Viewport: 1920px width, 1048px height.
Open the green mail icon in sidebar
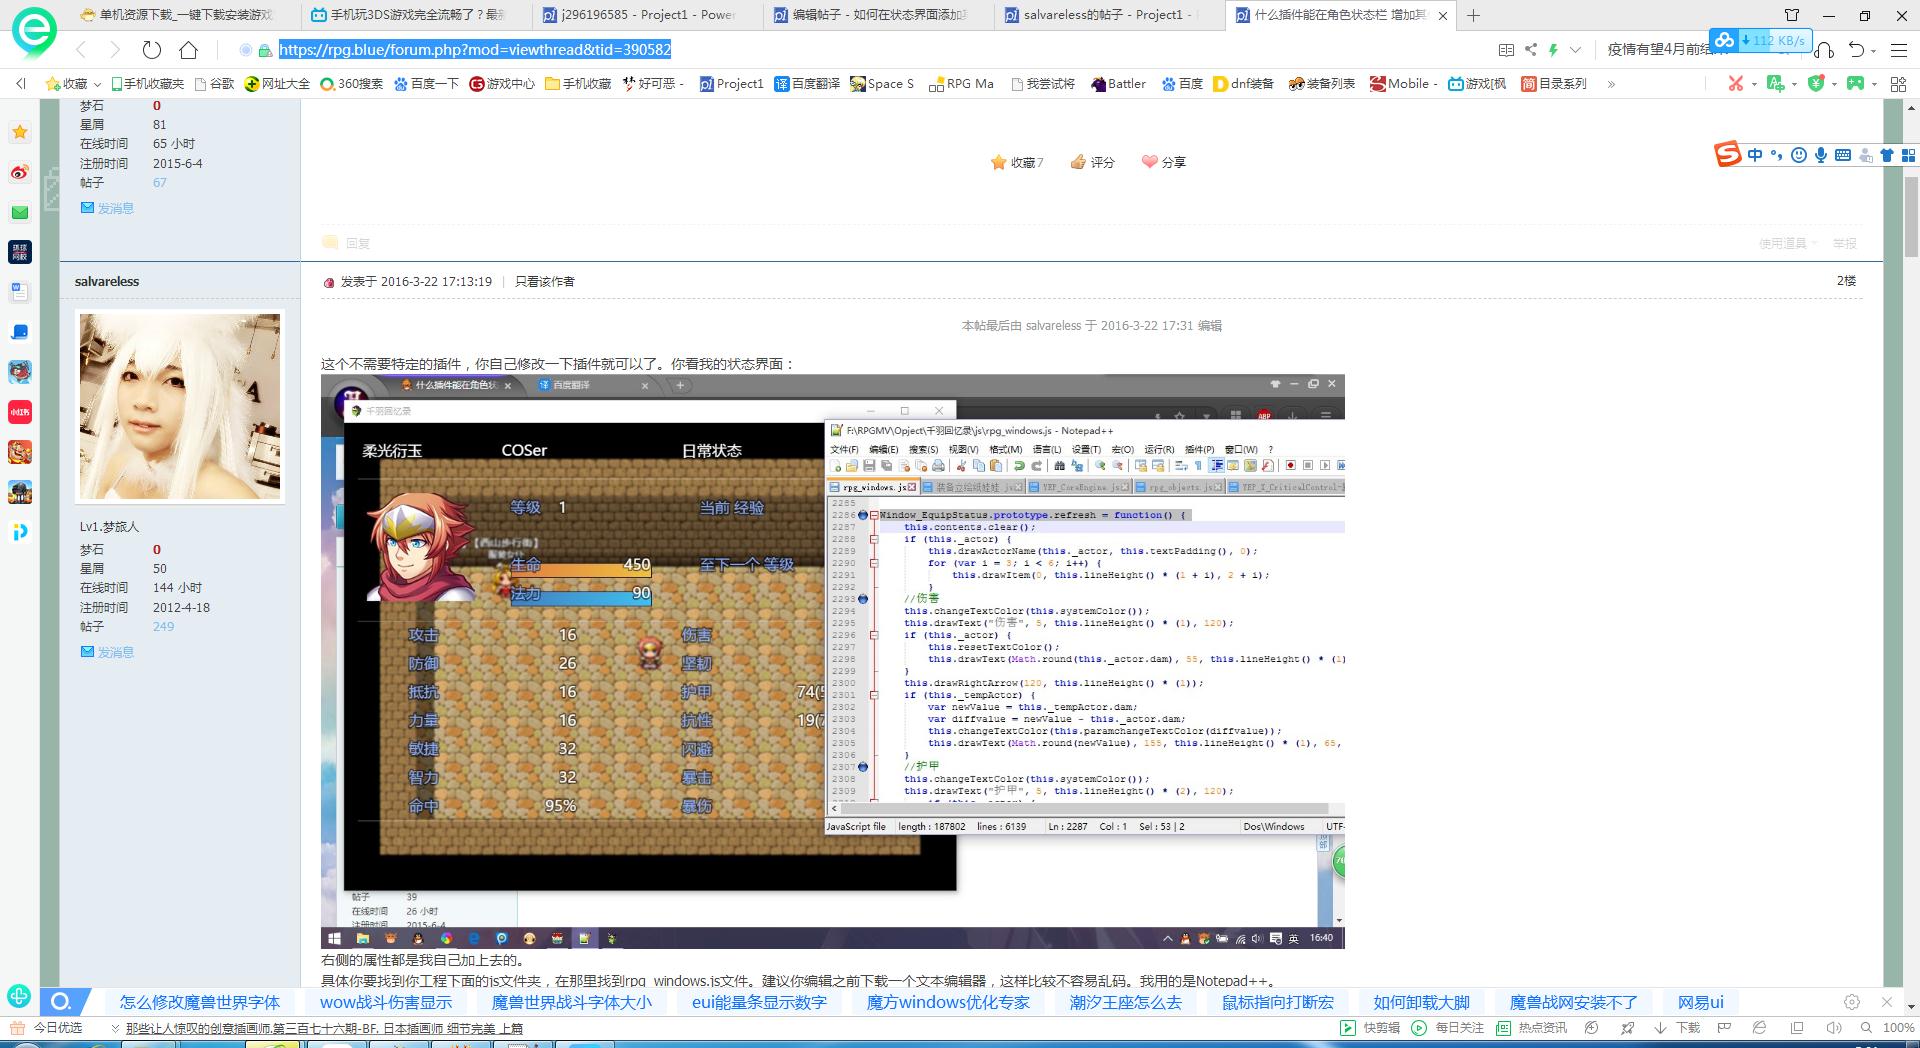20,212
